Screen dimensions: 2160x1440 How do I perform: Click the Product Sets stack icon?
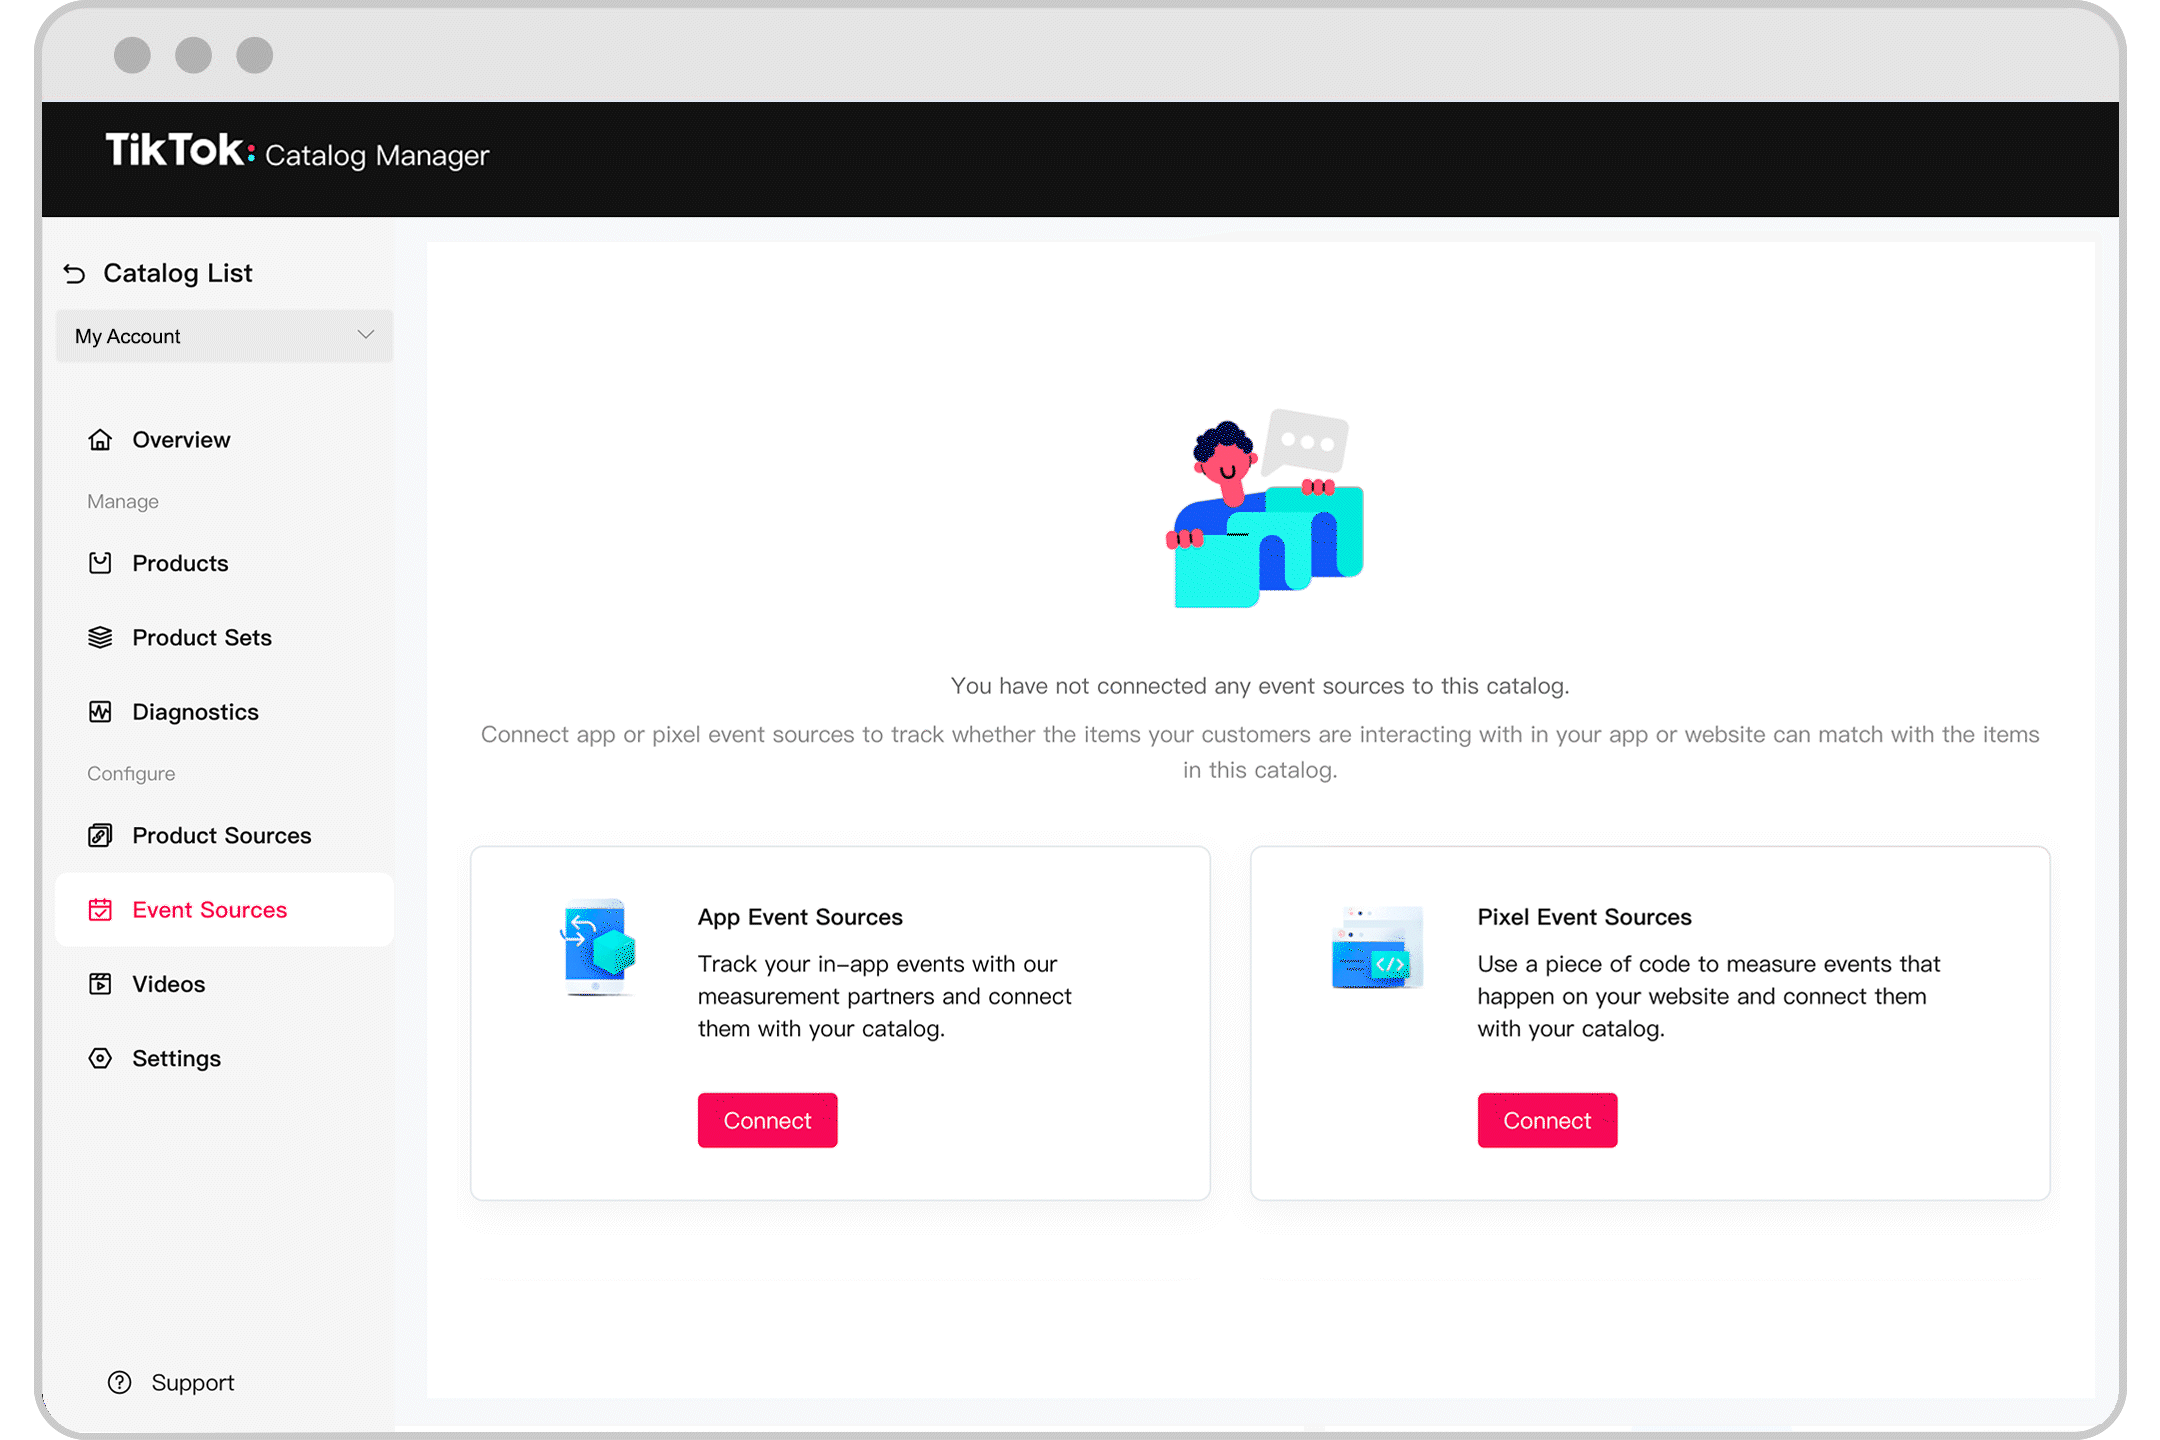click(100, 636)
